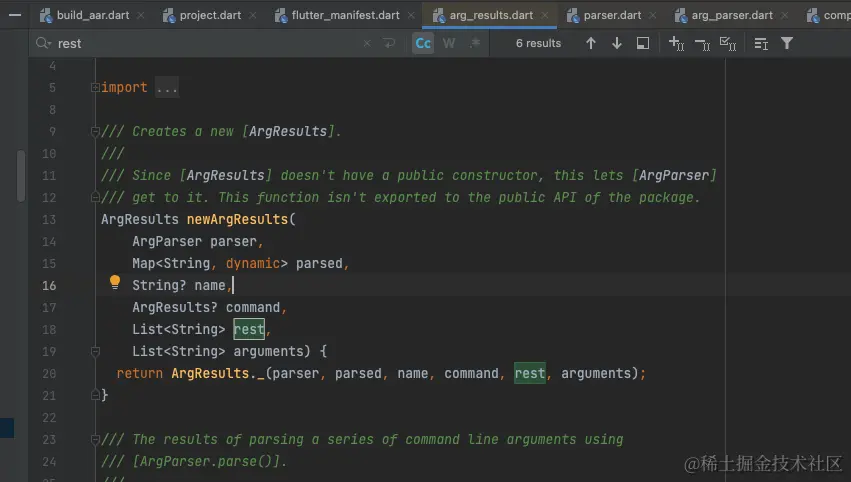Close the parser.dart tab
851x482 pixels.
pyautogui.click(x=653, y=15)
